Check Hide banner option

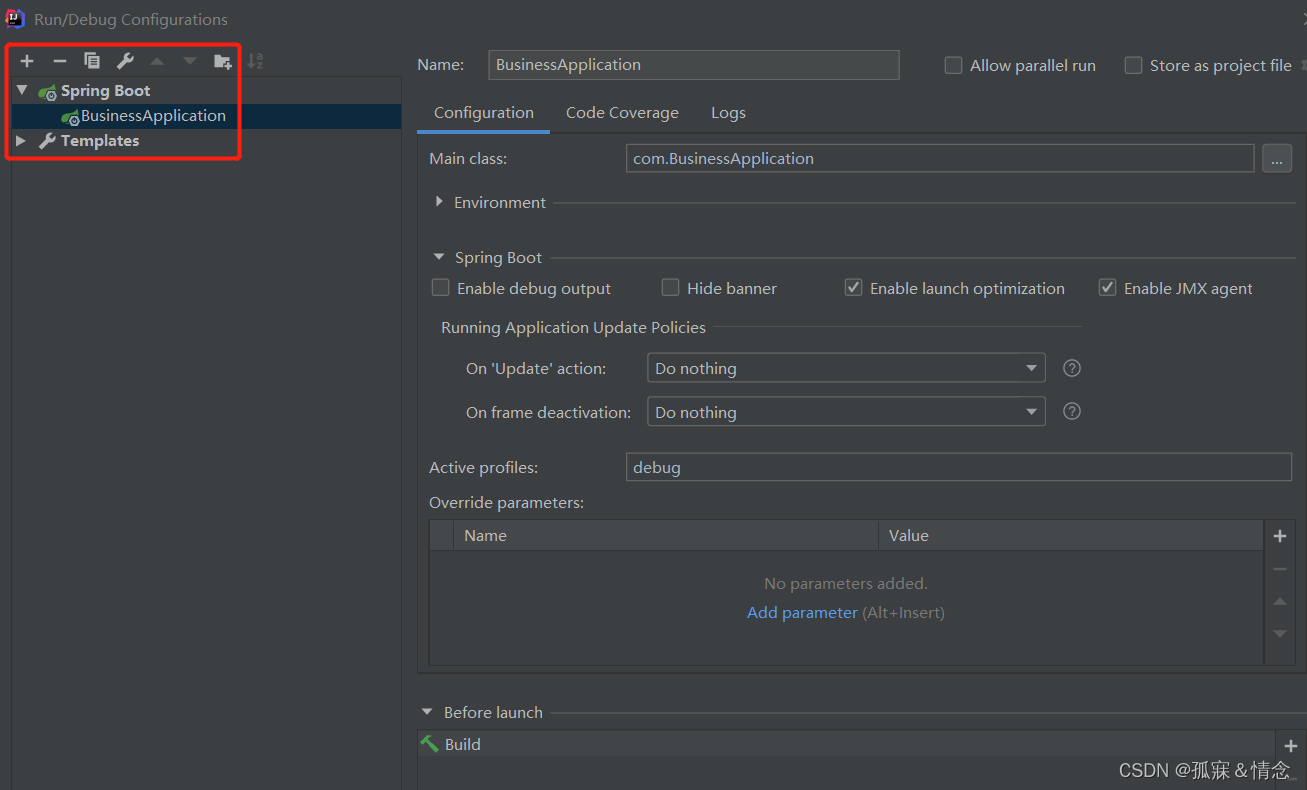670,288
